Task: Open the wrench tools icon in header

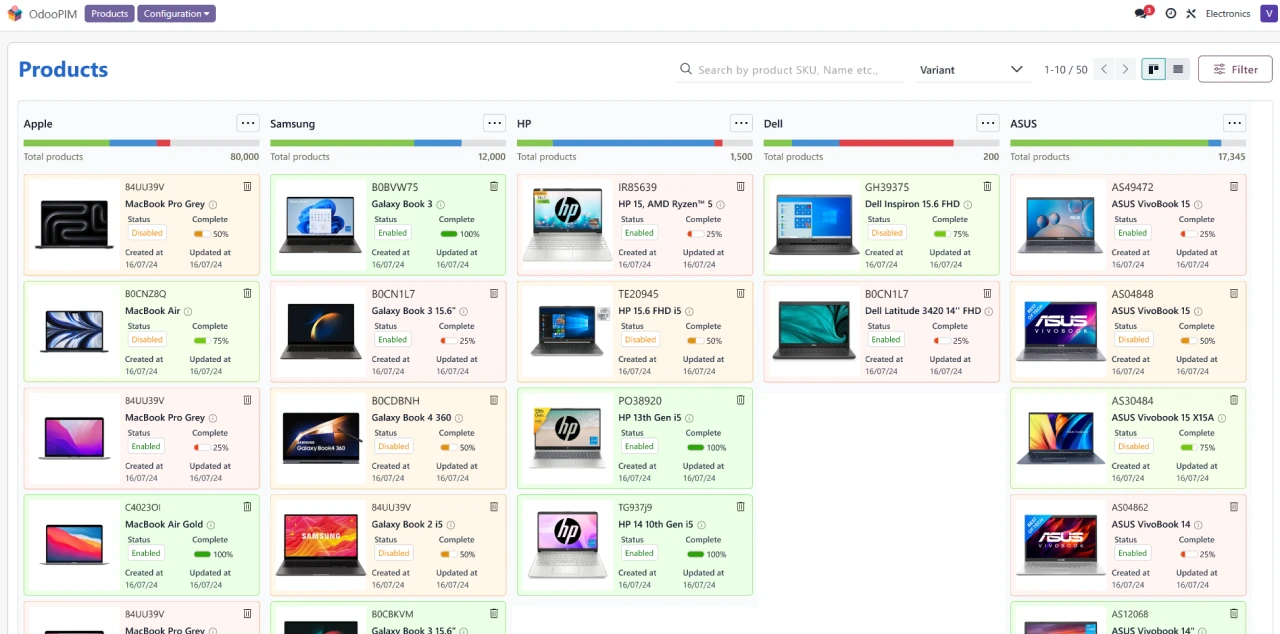Action: click(1191, 14)
